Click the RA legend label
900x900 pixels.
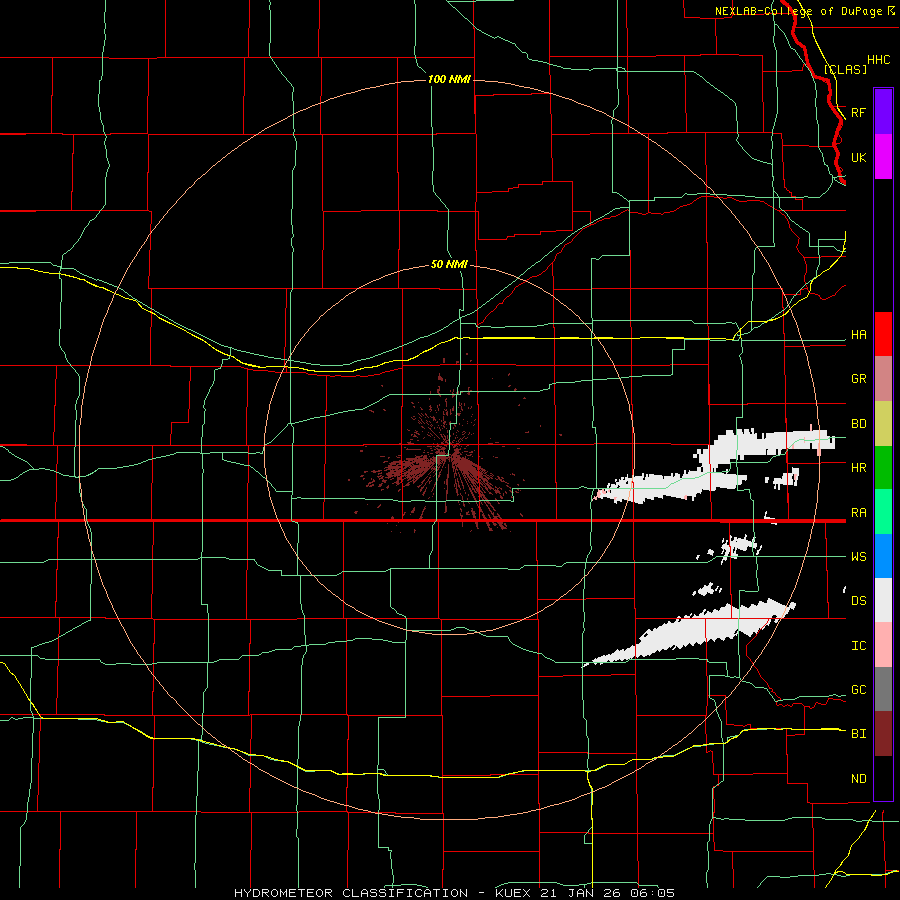coord(859,513)
